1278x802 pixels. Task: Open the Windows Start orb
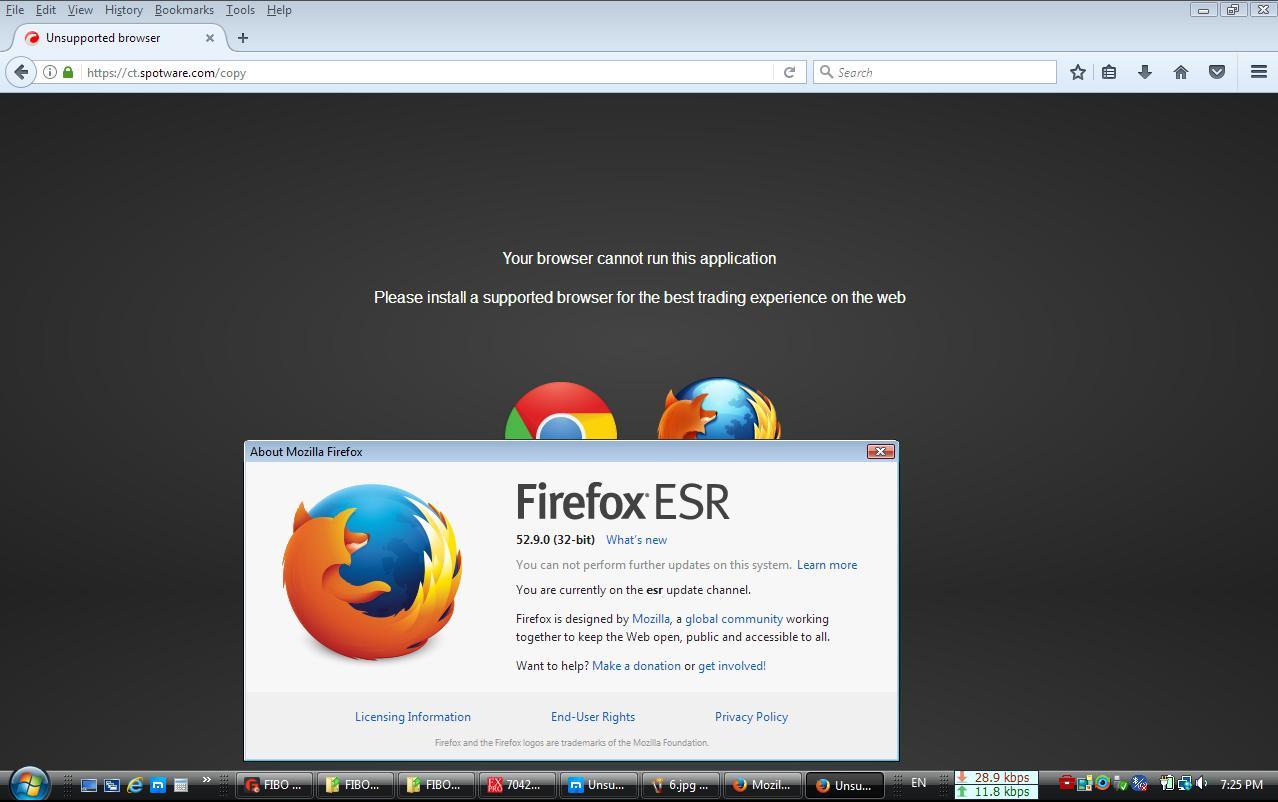pos(28,785)
